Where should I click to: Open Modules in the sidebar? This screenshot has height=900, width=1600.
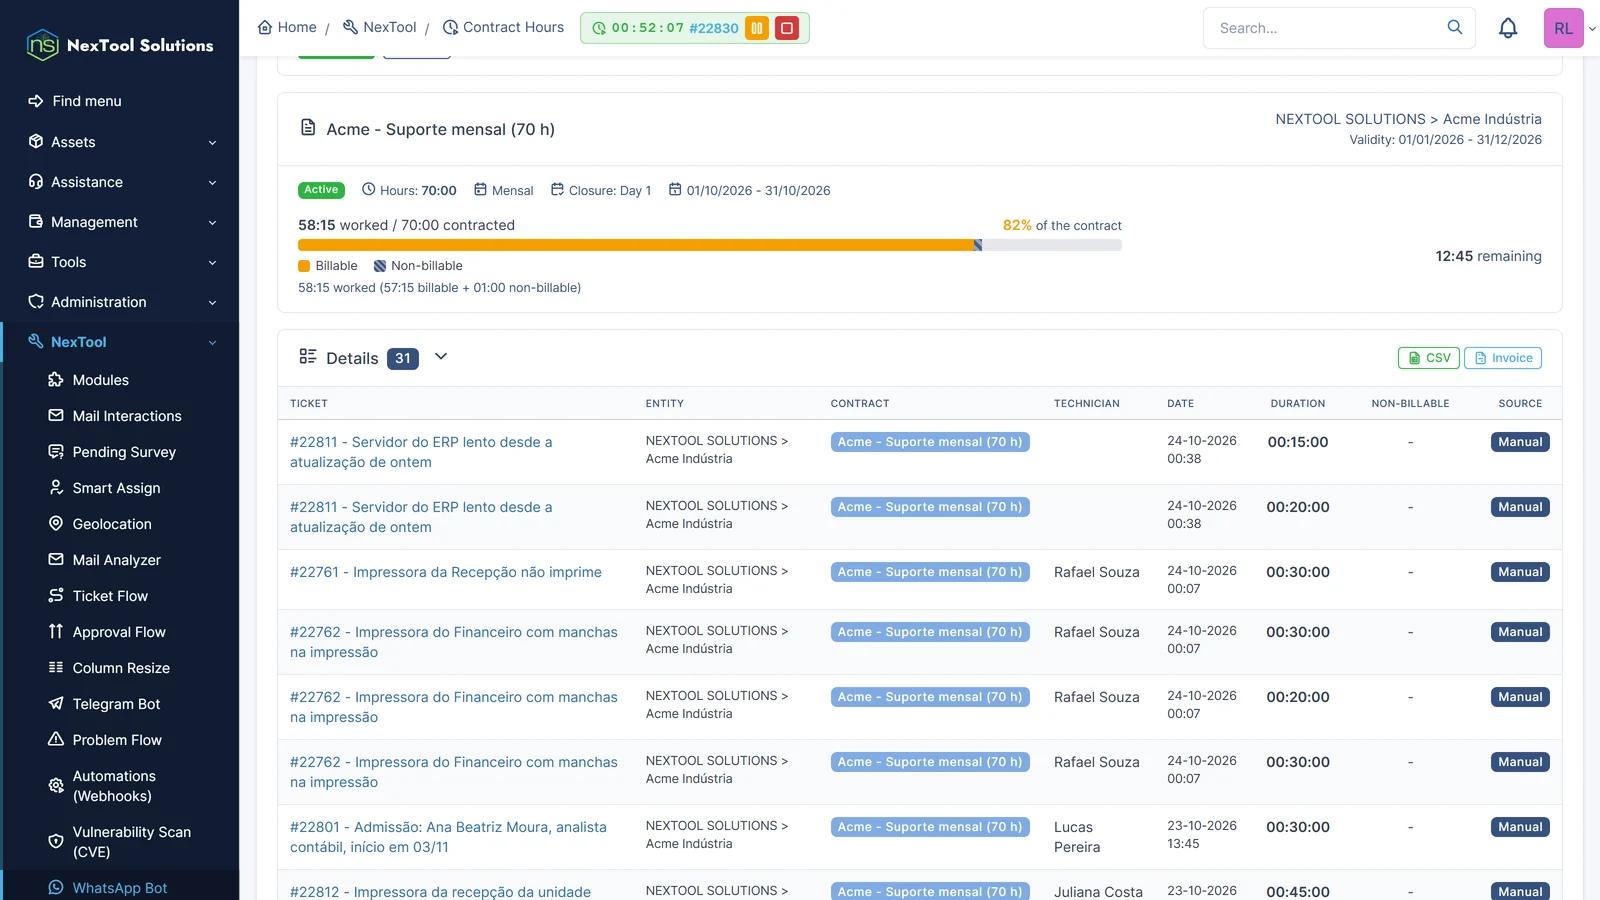(x=100, y=380)
